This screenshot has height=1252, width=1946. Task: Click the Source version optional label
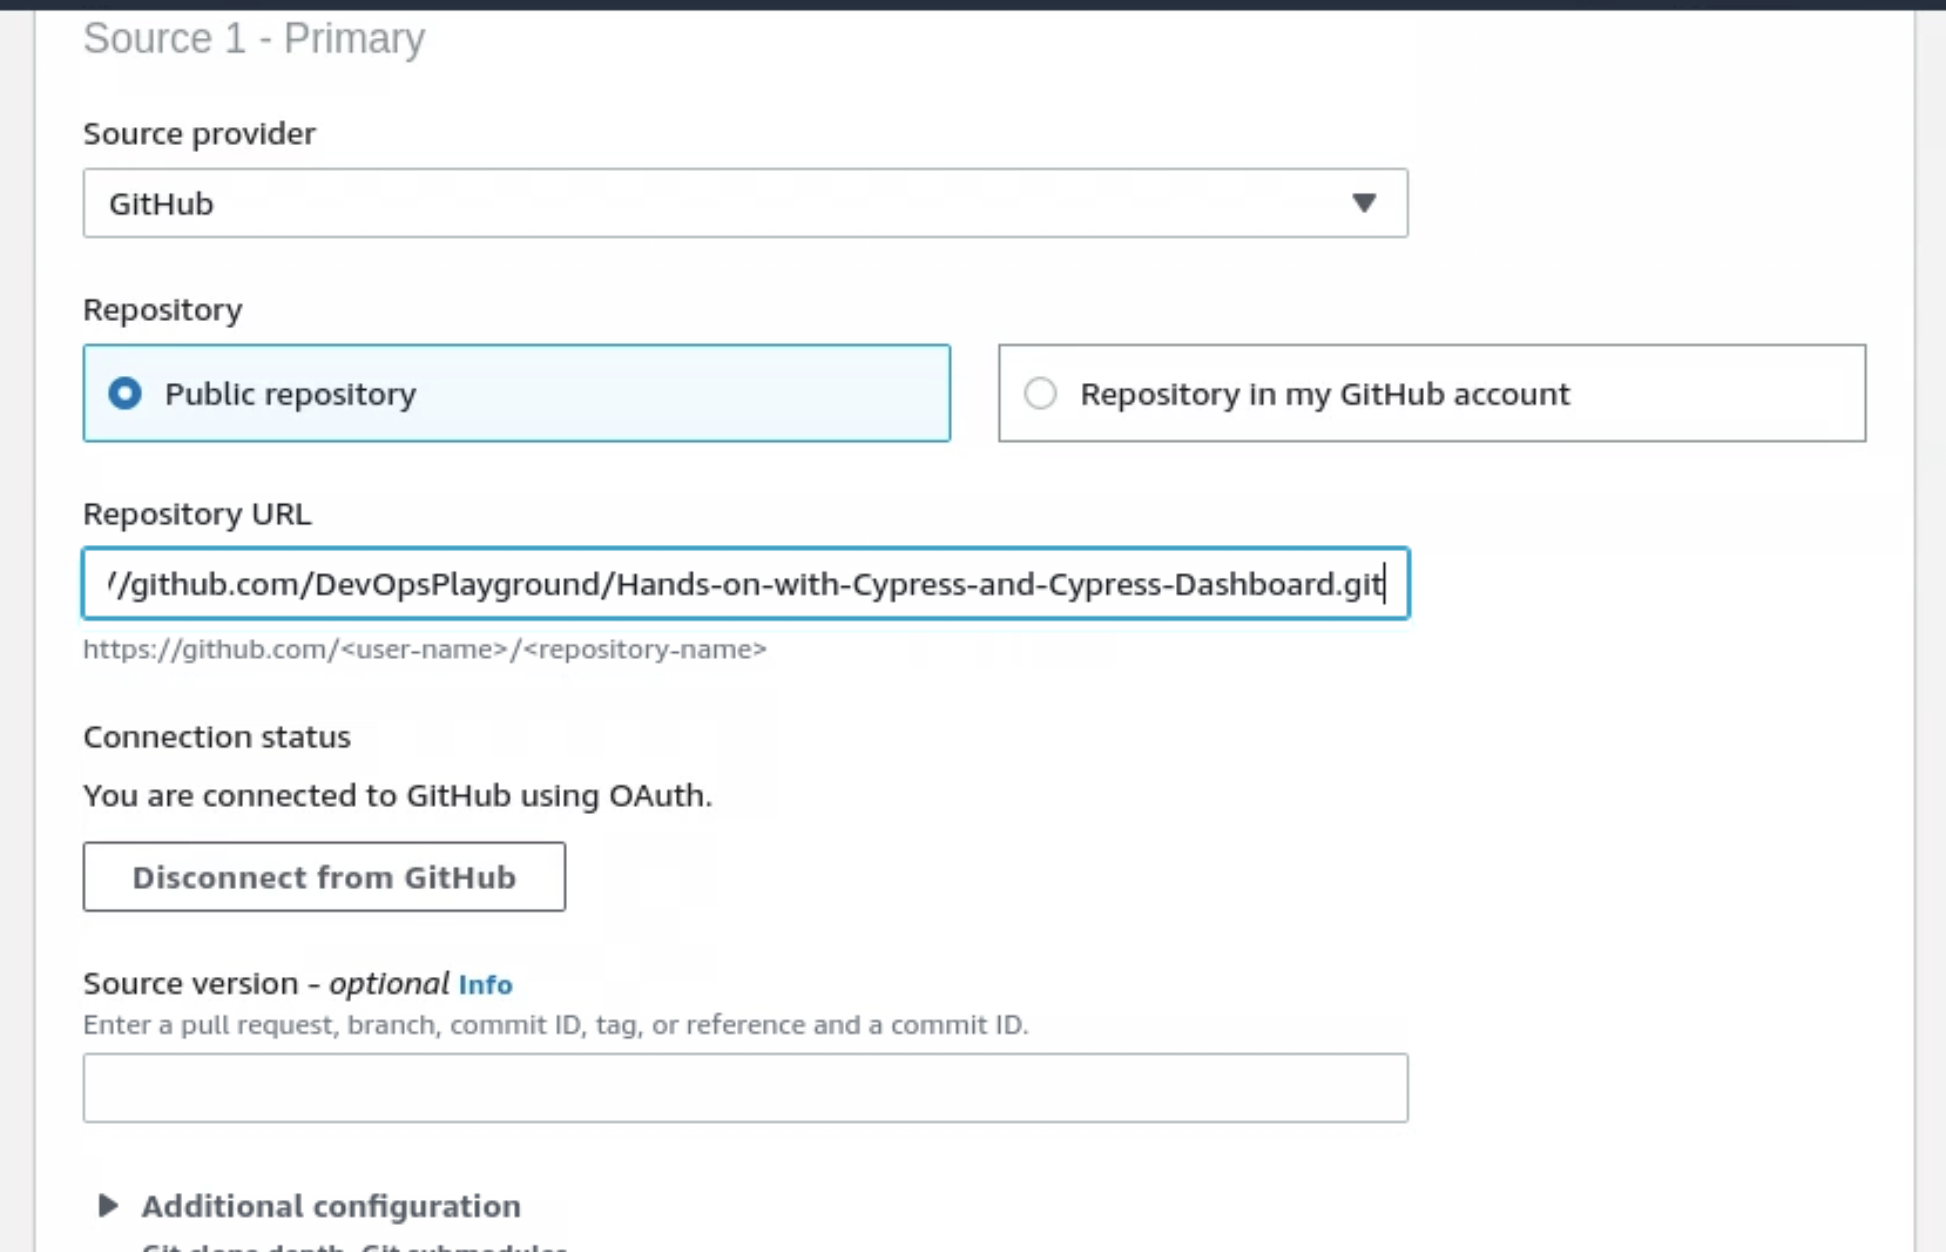coord(265,984)
